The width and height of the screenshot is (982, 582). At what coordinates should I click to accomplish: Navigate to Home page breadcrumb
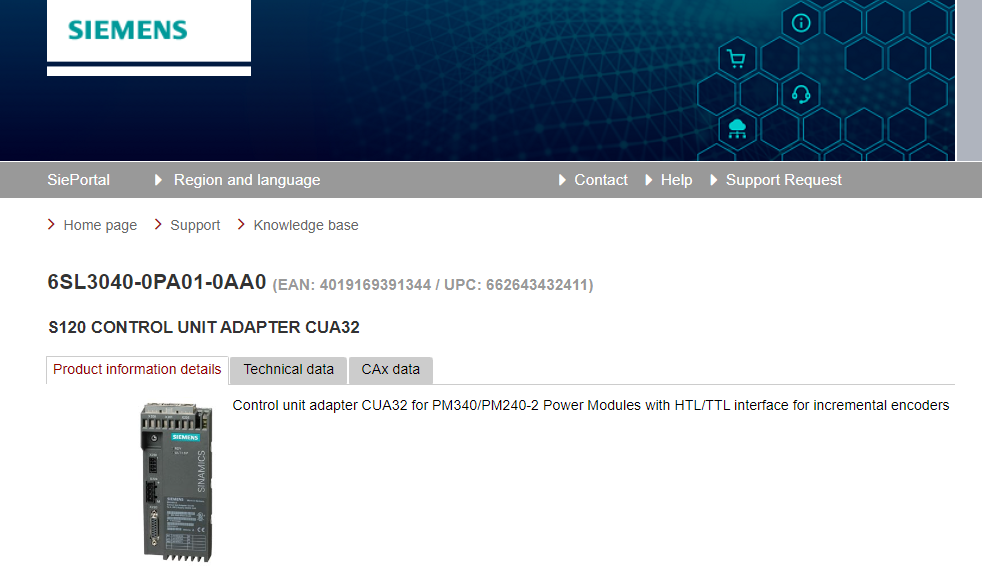100,225
